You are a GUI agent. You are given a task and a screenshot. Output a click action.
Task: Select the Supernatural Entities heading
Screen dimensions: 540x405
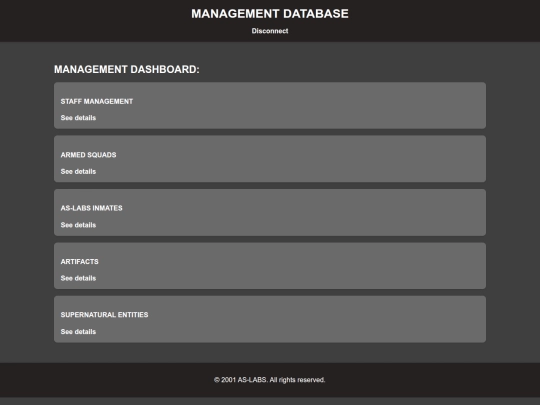104,315
